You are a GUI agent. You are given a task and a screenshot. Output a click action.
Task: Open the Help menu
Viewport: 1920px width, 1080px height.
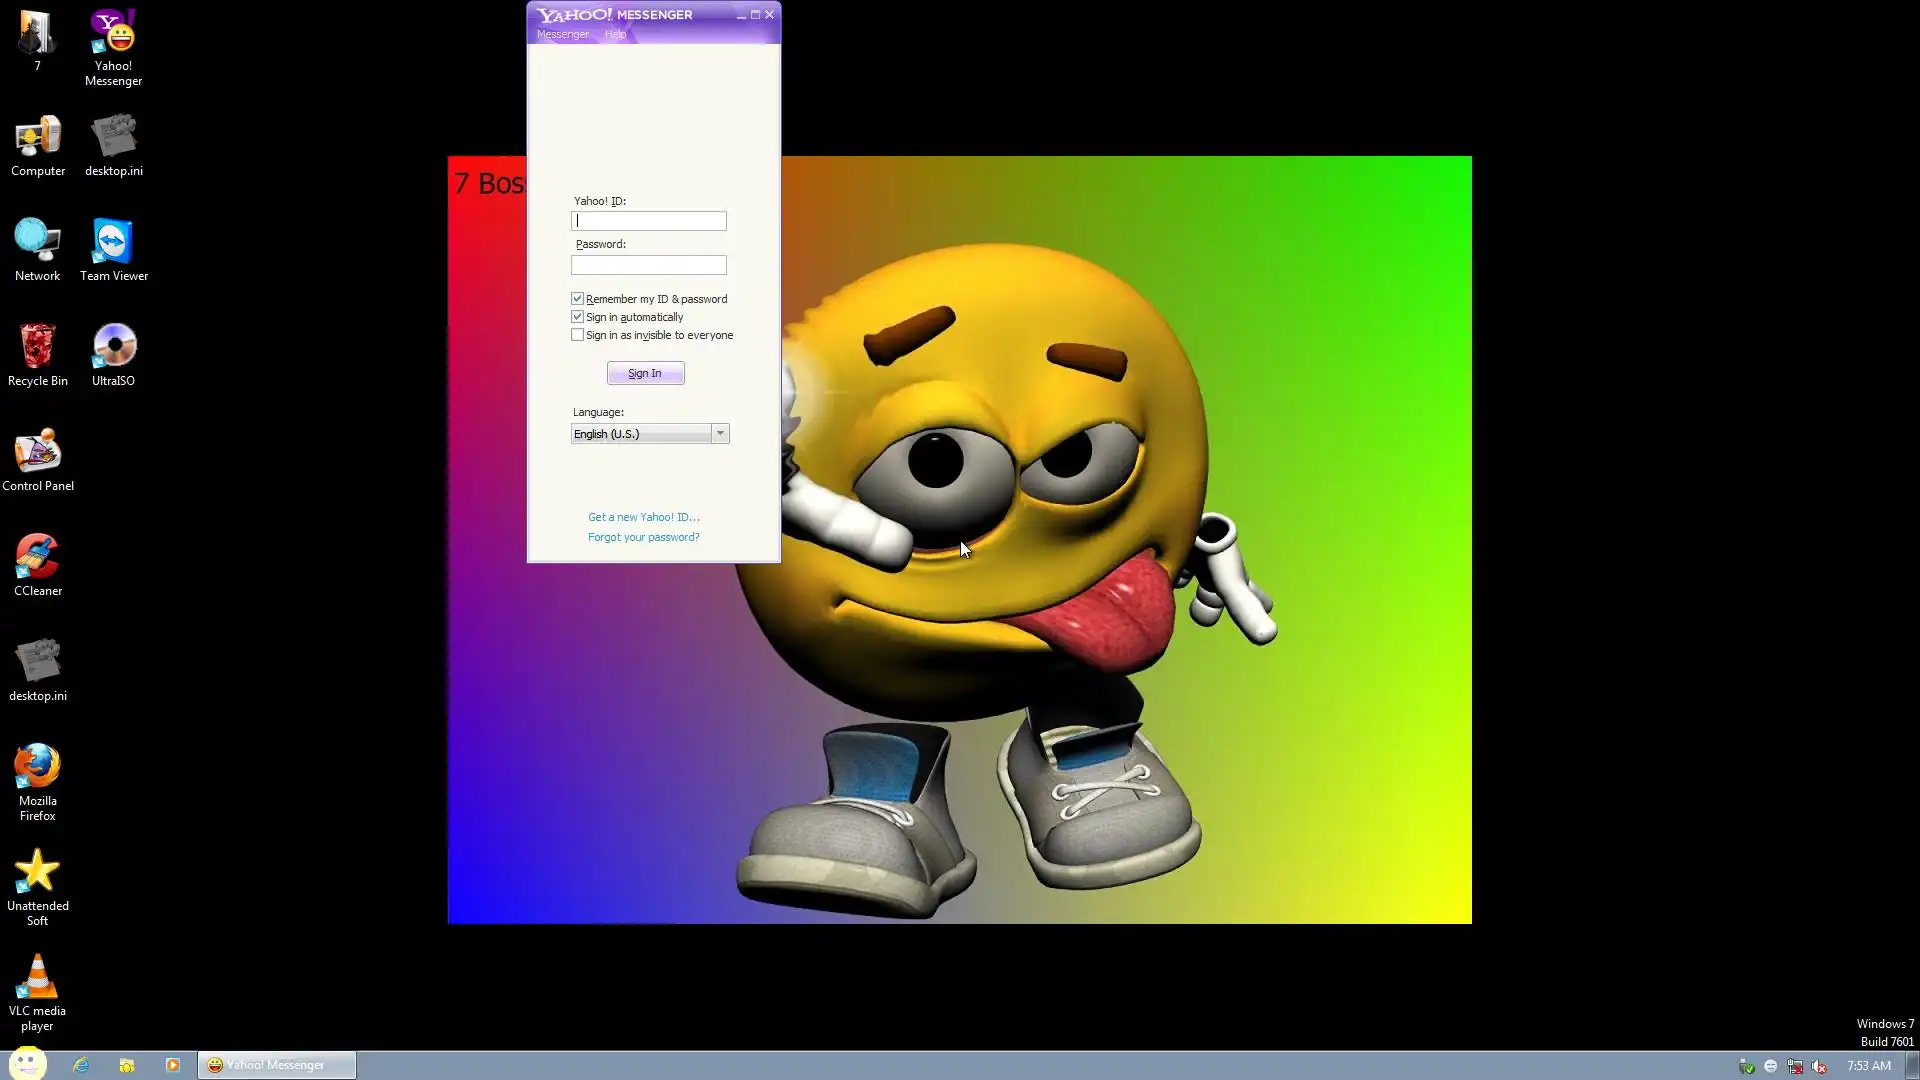click(615, 34)
